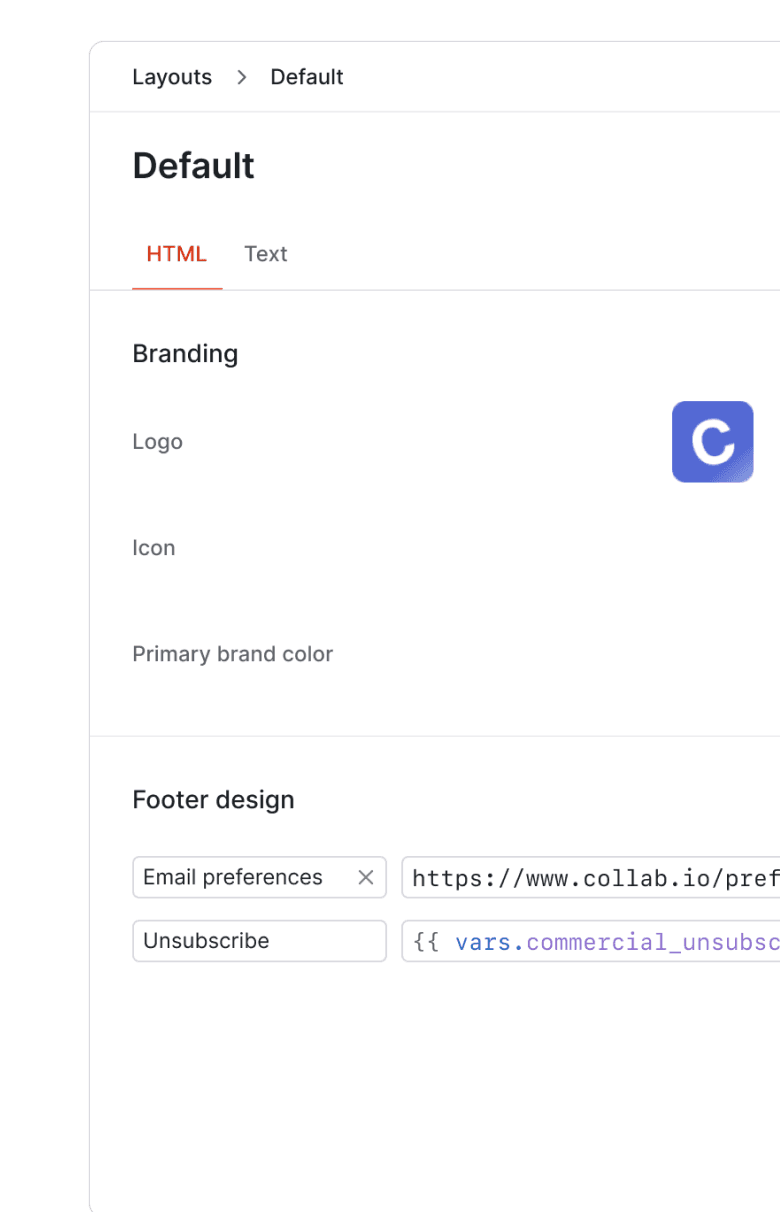Viewport: 780px width, 1212px height.
Task: Click the Logo field label
Action: (x=157, y=442)
